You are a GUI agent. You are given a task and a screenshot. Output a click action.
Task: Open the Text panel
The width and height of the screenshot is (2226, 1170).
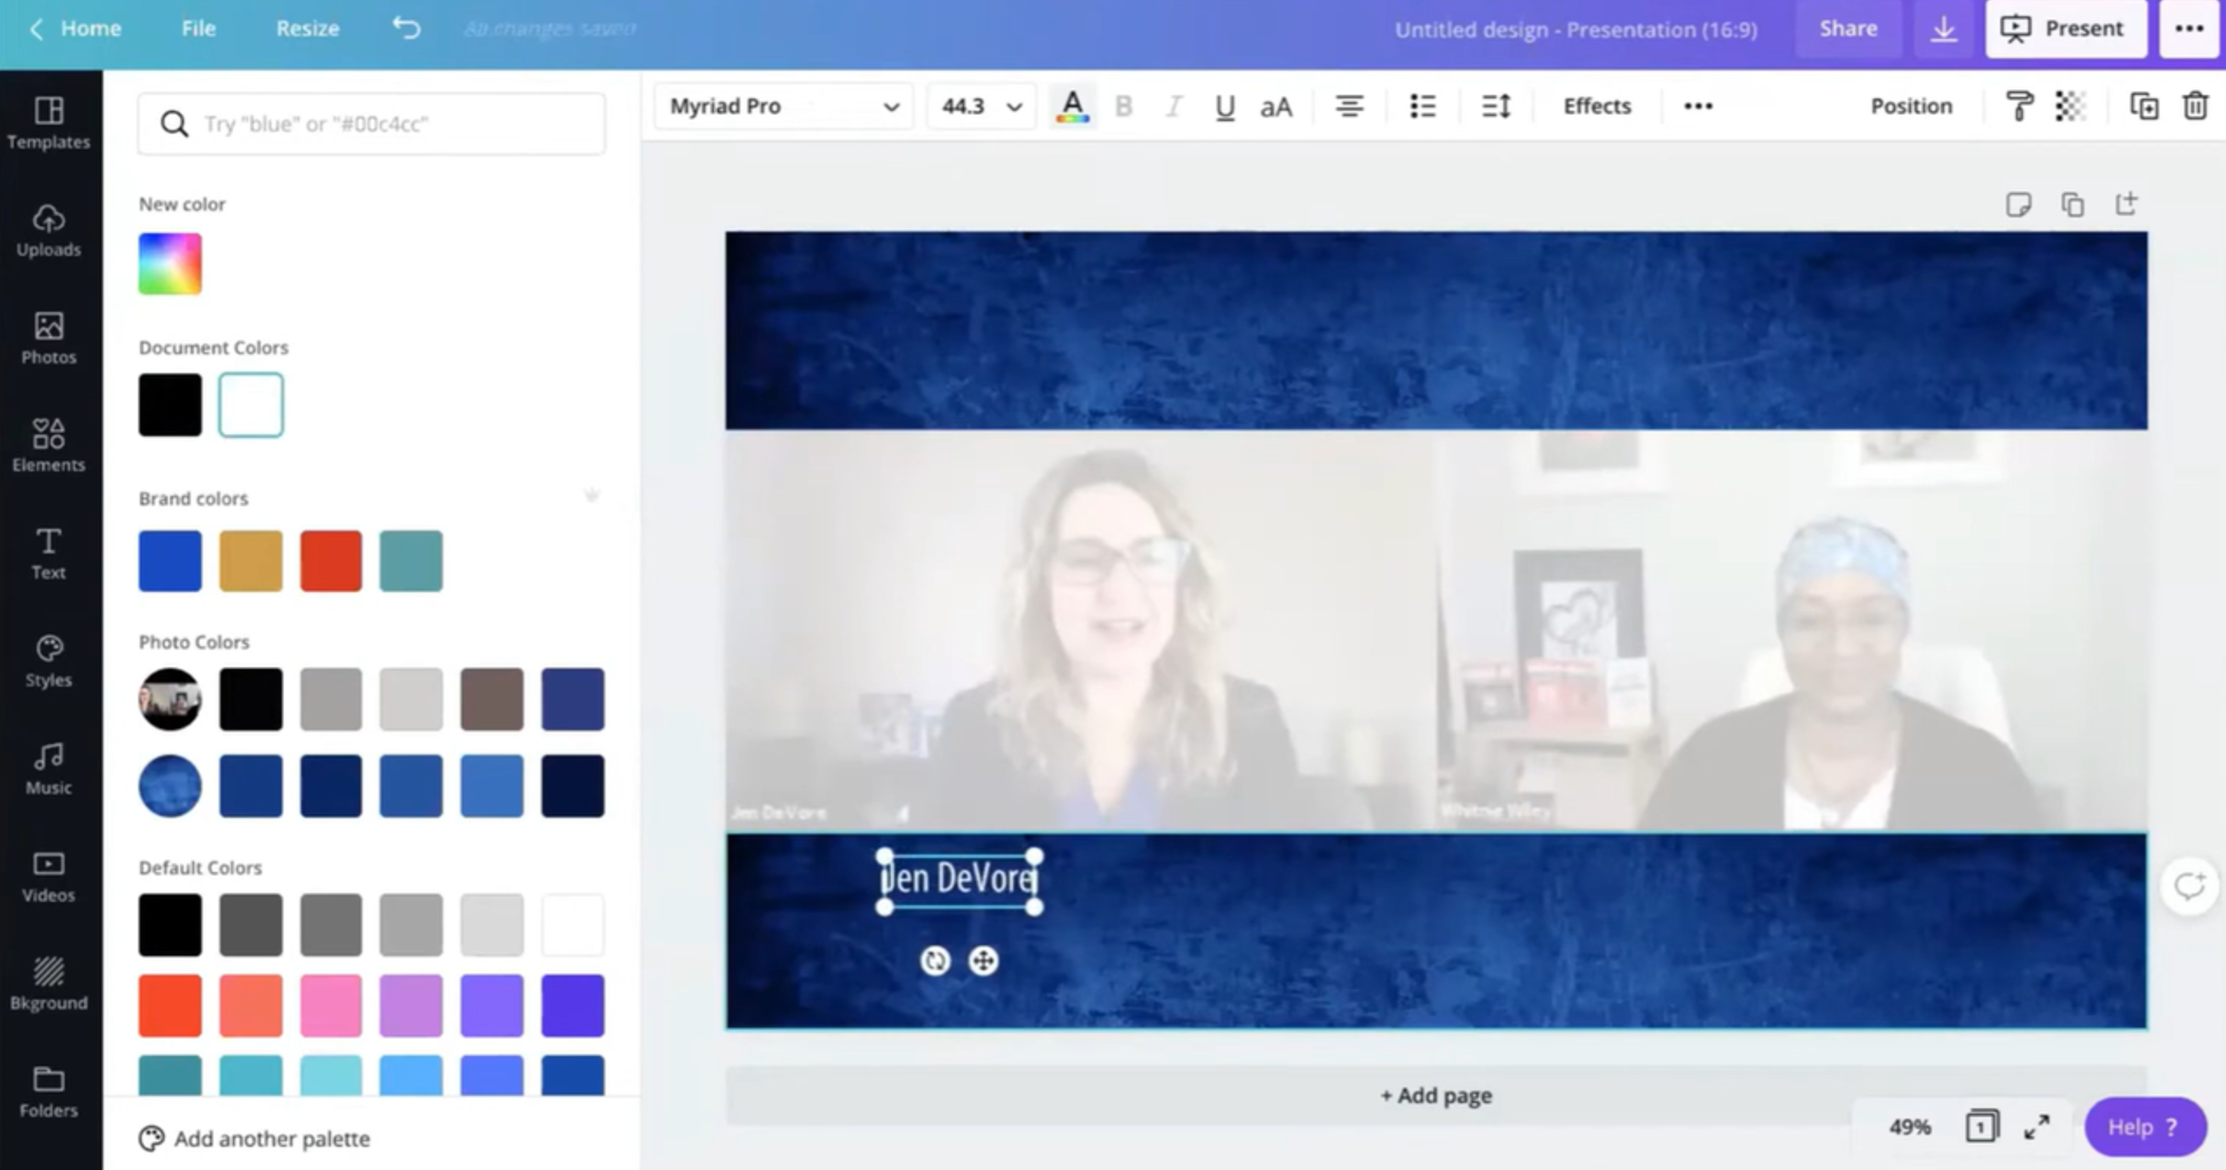[x=48, y=553]
